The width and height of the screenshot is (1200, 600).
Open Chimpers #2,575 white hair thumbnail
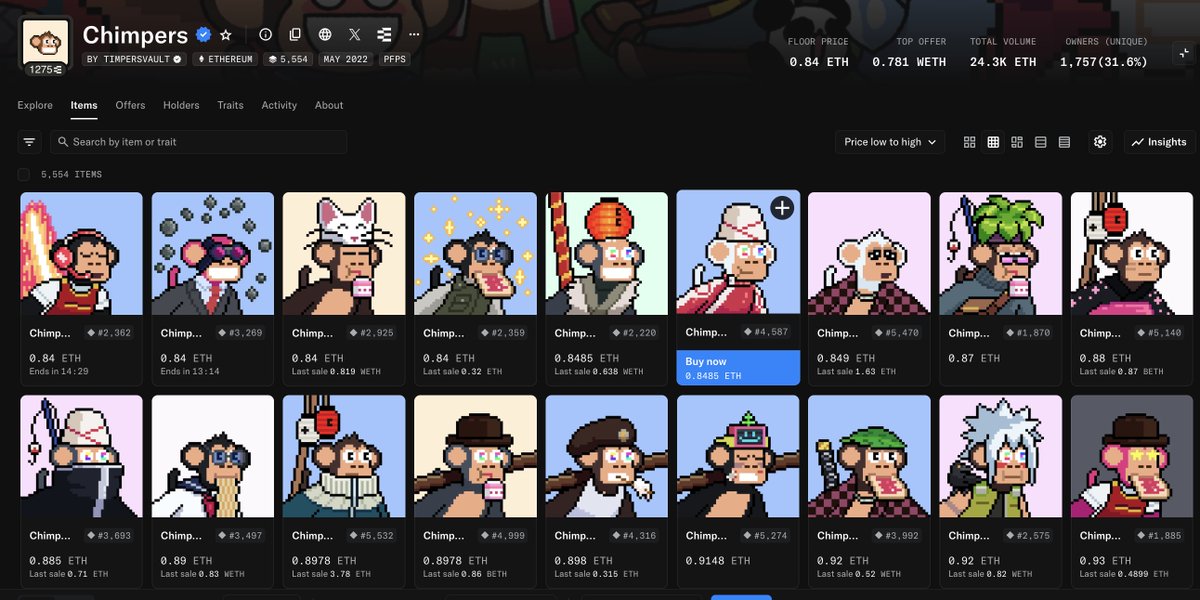(1001, 456)
